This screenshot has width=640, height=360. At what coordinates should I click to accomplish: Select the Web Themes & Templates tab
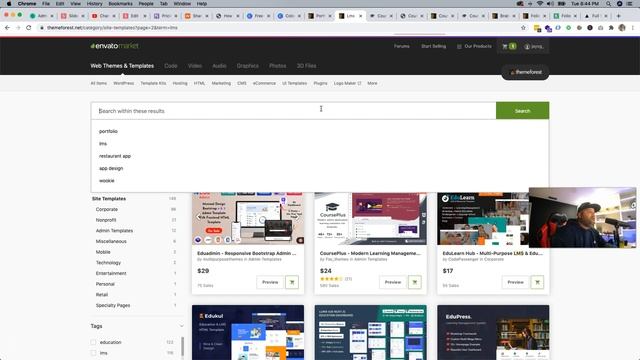click(x=122, y=66)
